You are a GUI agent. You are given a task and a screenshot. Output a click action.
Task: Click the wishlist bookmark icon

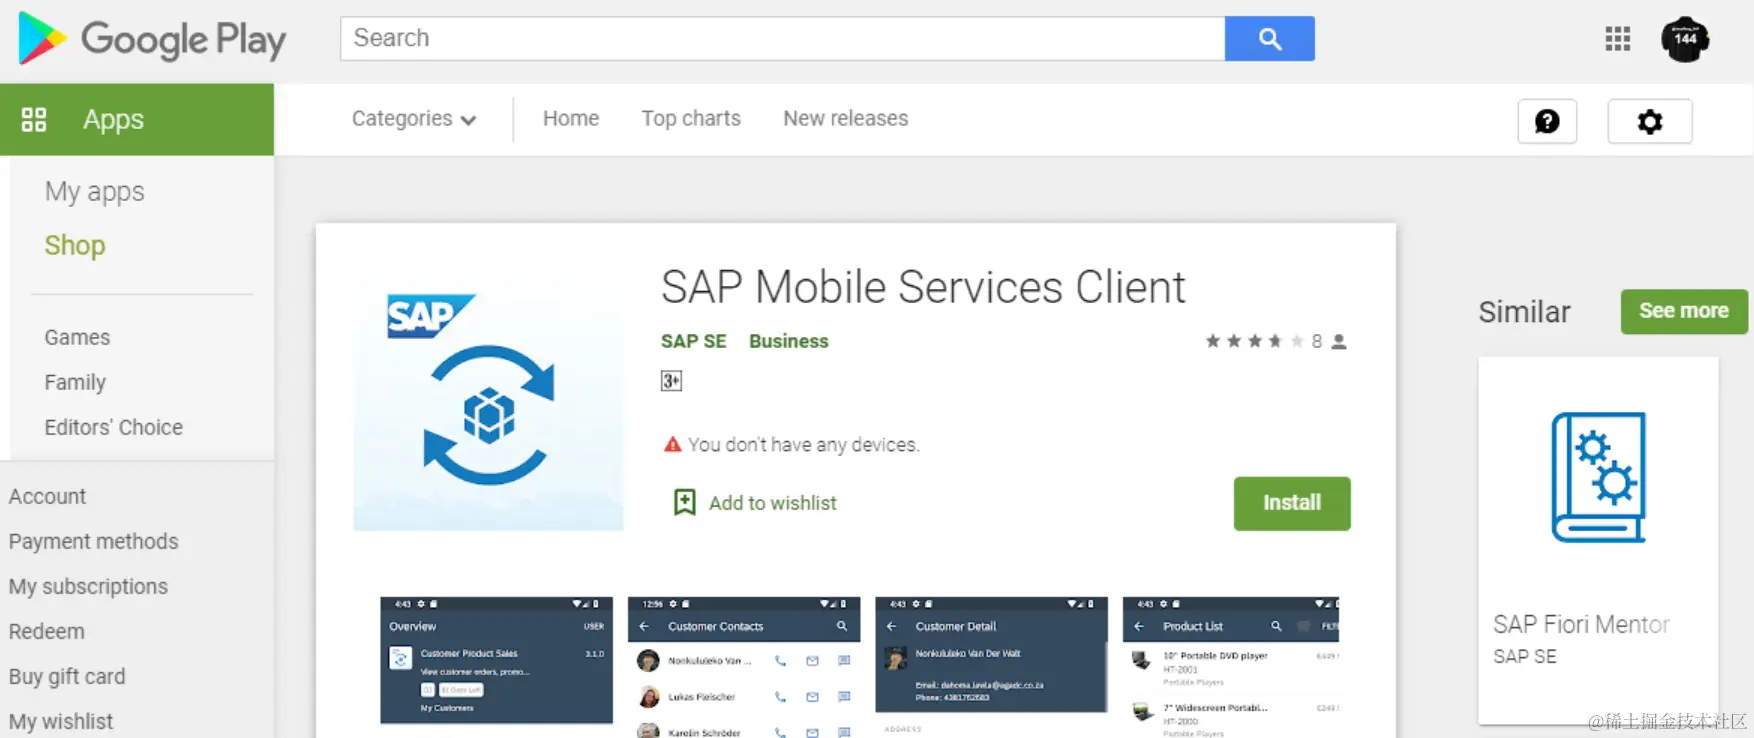pos(684,502)
